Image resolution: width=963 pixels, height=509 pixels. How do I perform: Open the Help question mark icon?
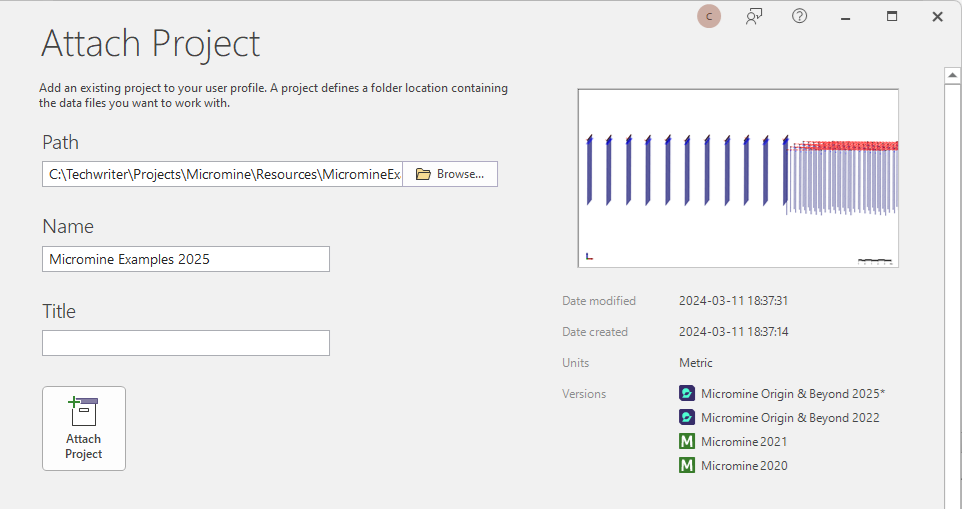pos(799,16)
